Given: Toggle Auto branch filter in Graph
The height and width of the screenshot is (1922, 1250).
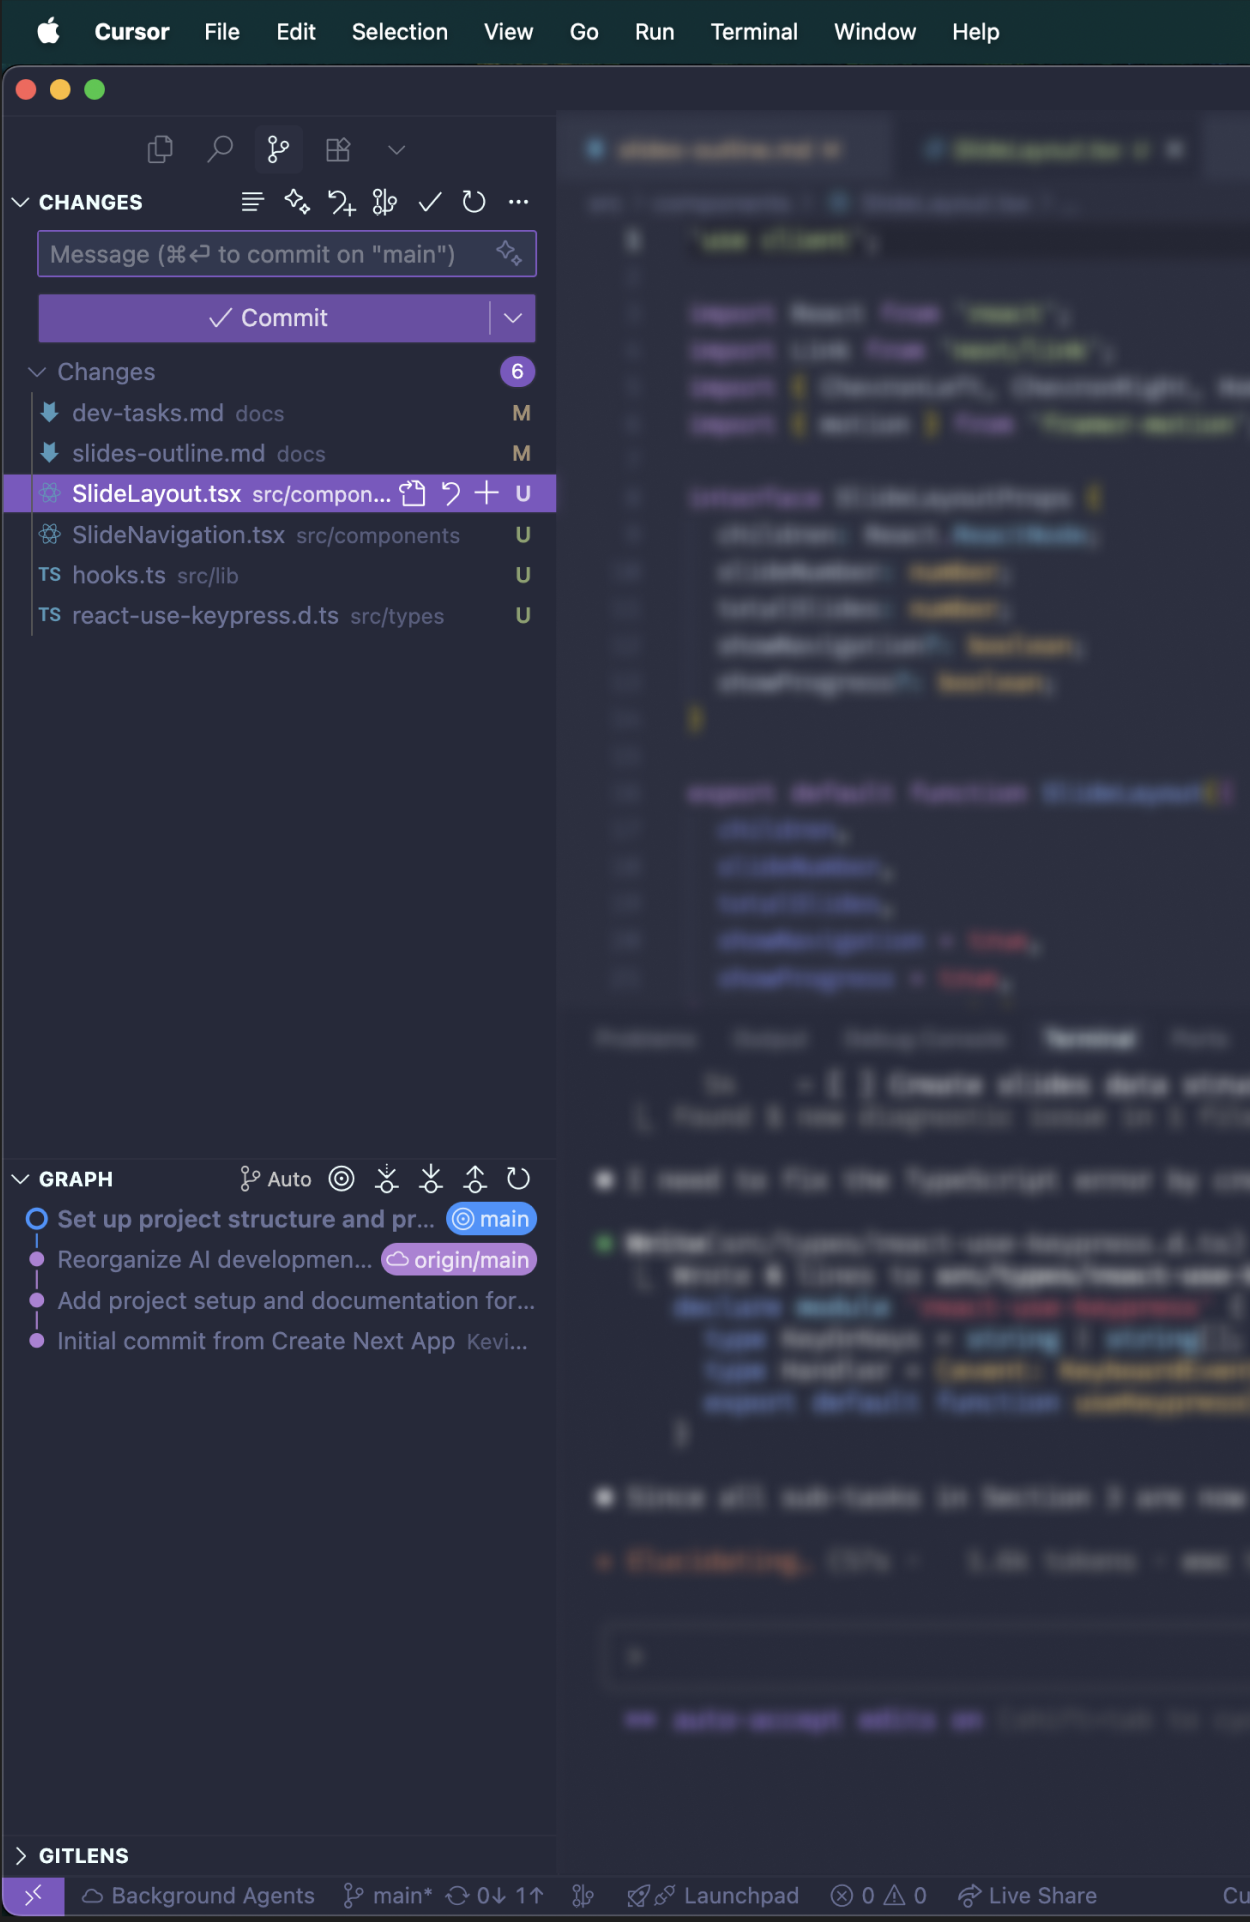Looking at the screenshot, I should point(276,1179).
